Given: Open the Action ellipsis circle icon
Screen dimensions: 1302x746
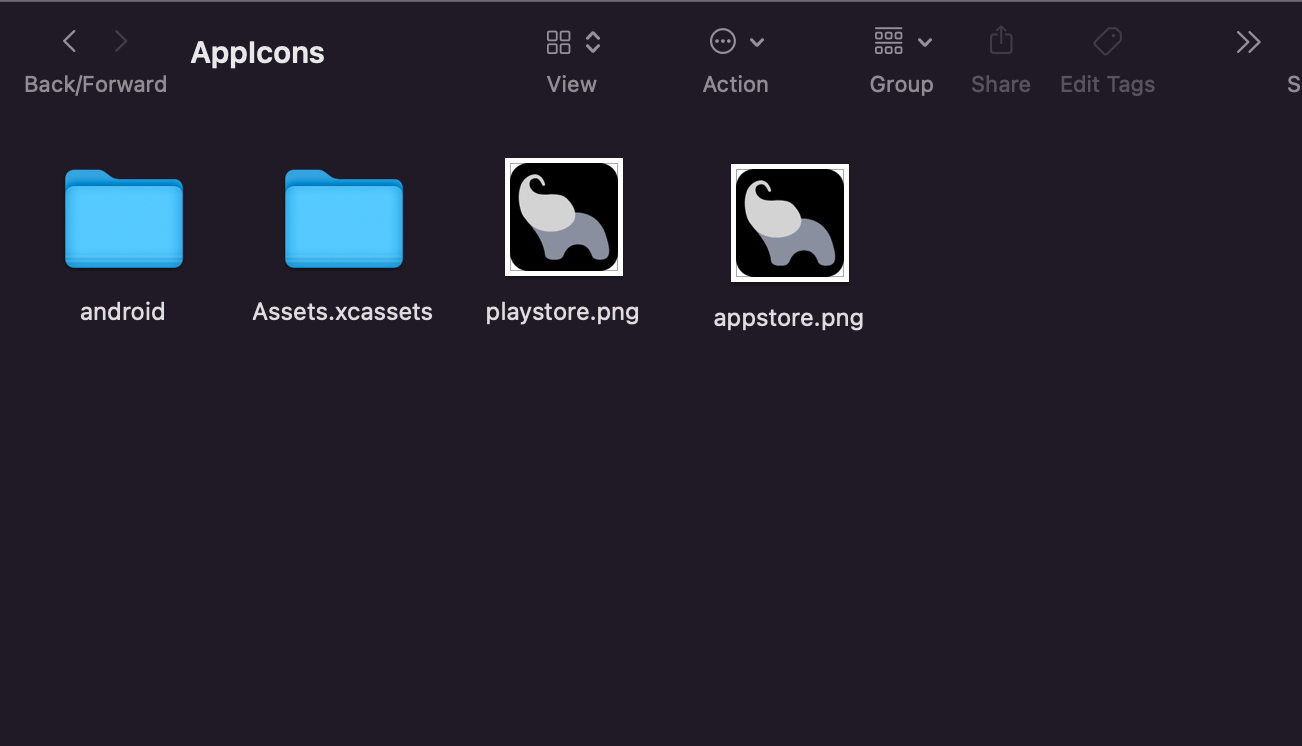Looking at the screenshot, I should tap(722, 42).
